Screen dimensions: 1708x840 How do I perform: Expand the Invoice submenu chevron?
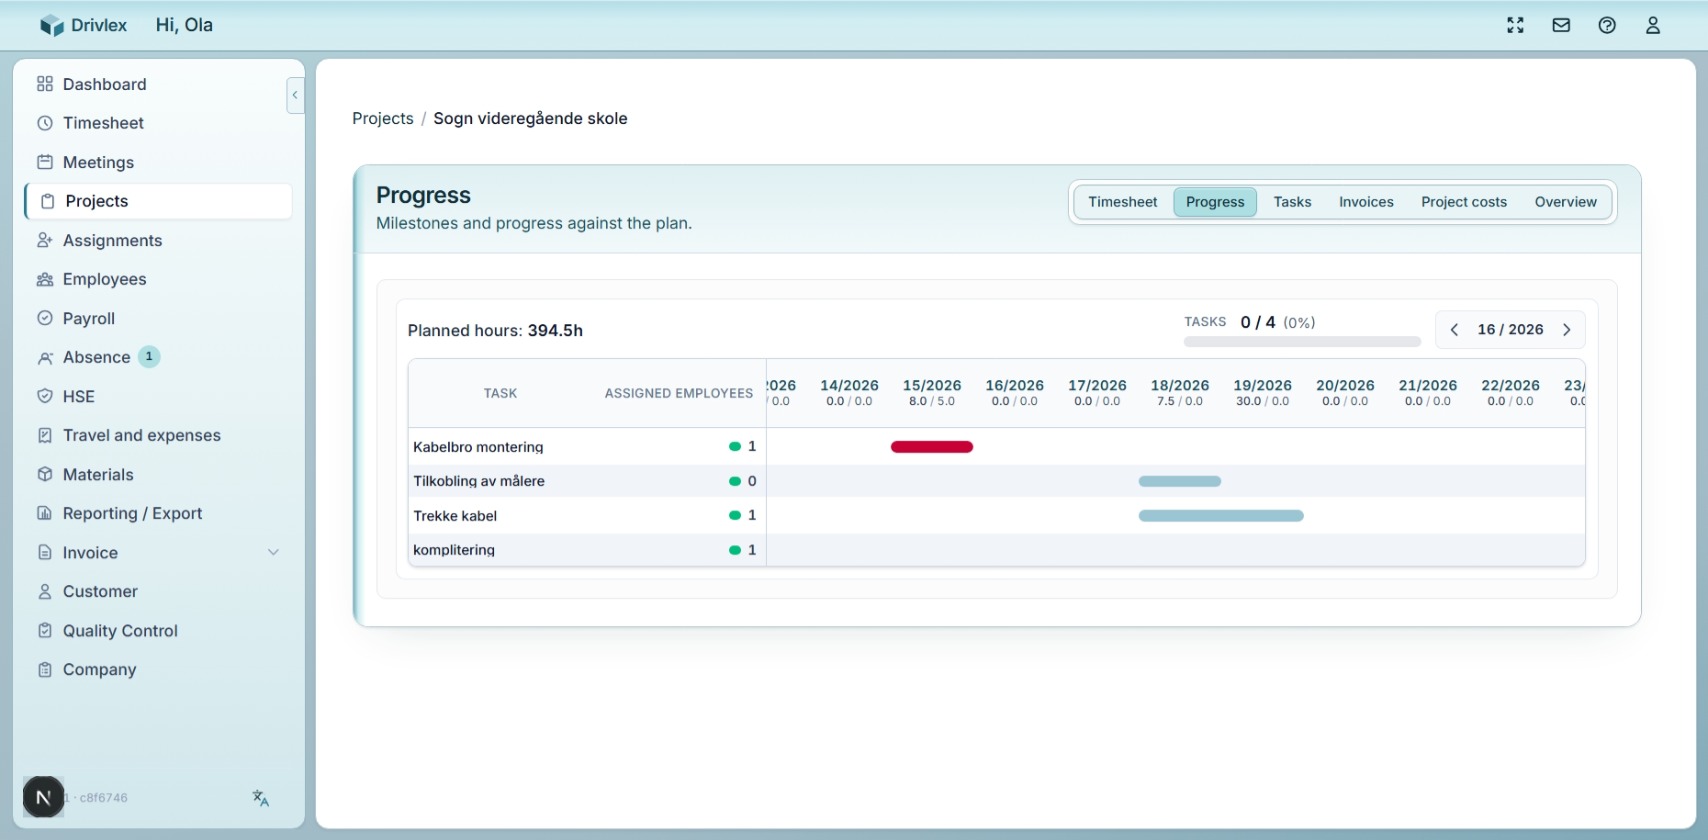[273, 552]
